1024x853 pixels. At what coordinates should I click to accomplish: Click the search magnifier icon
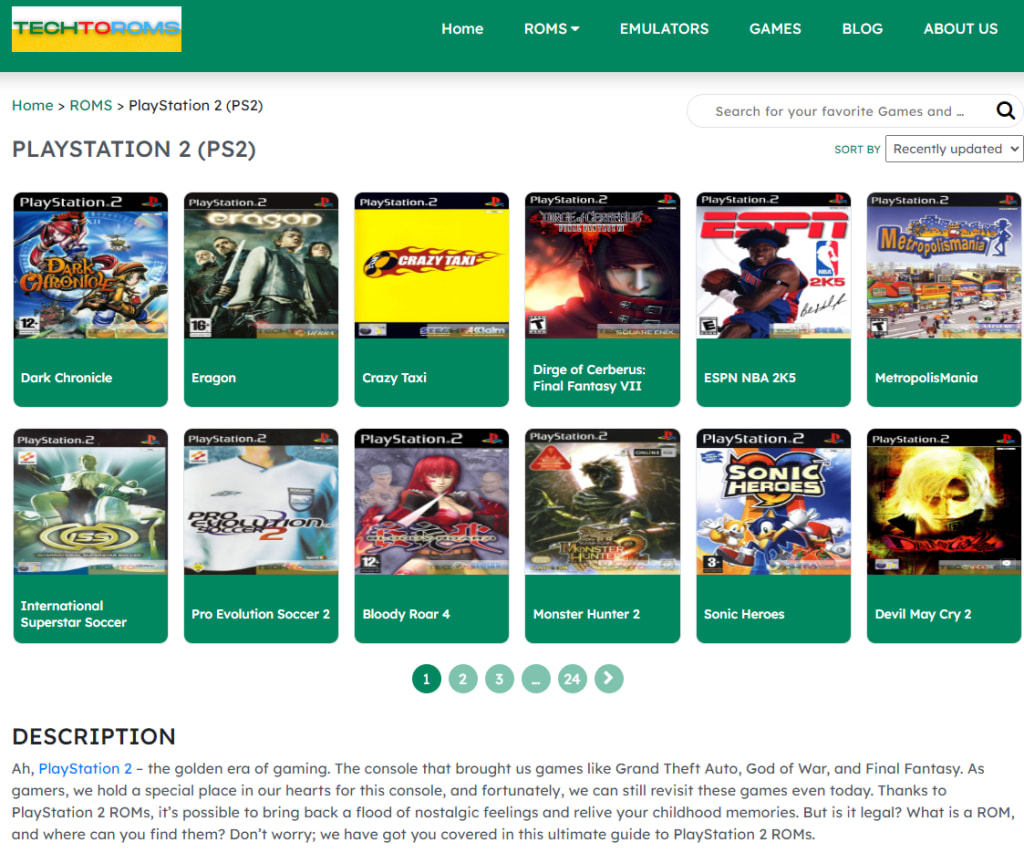[x=1005, y=111]
